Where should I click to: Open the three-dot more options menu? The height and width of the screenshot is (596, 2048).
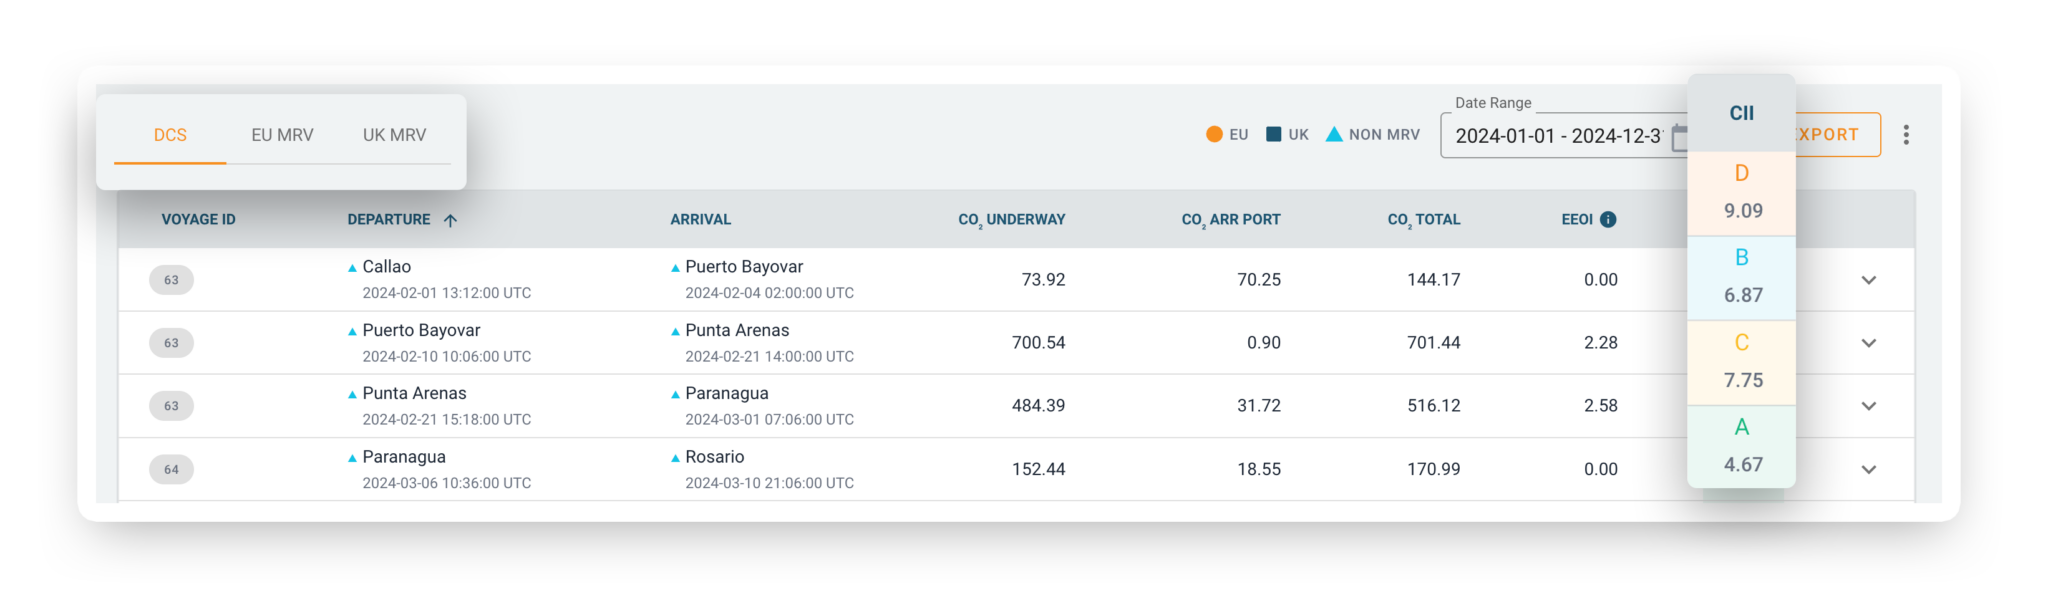tap(1906, 135)
